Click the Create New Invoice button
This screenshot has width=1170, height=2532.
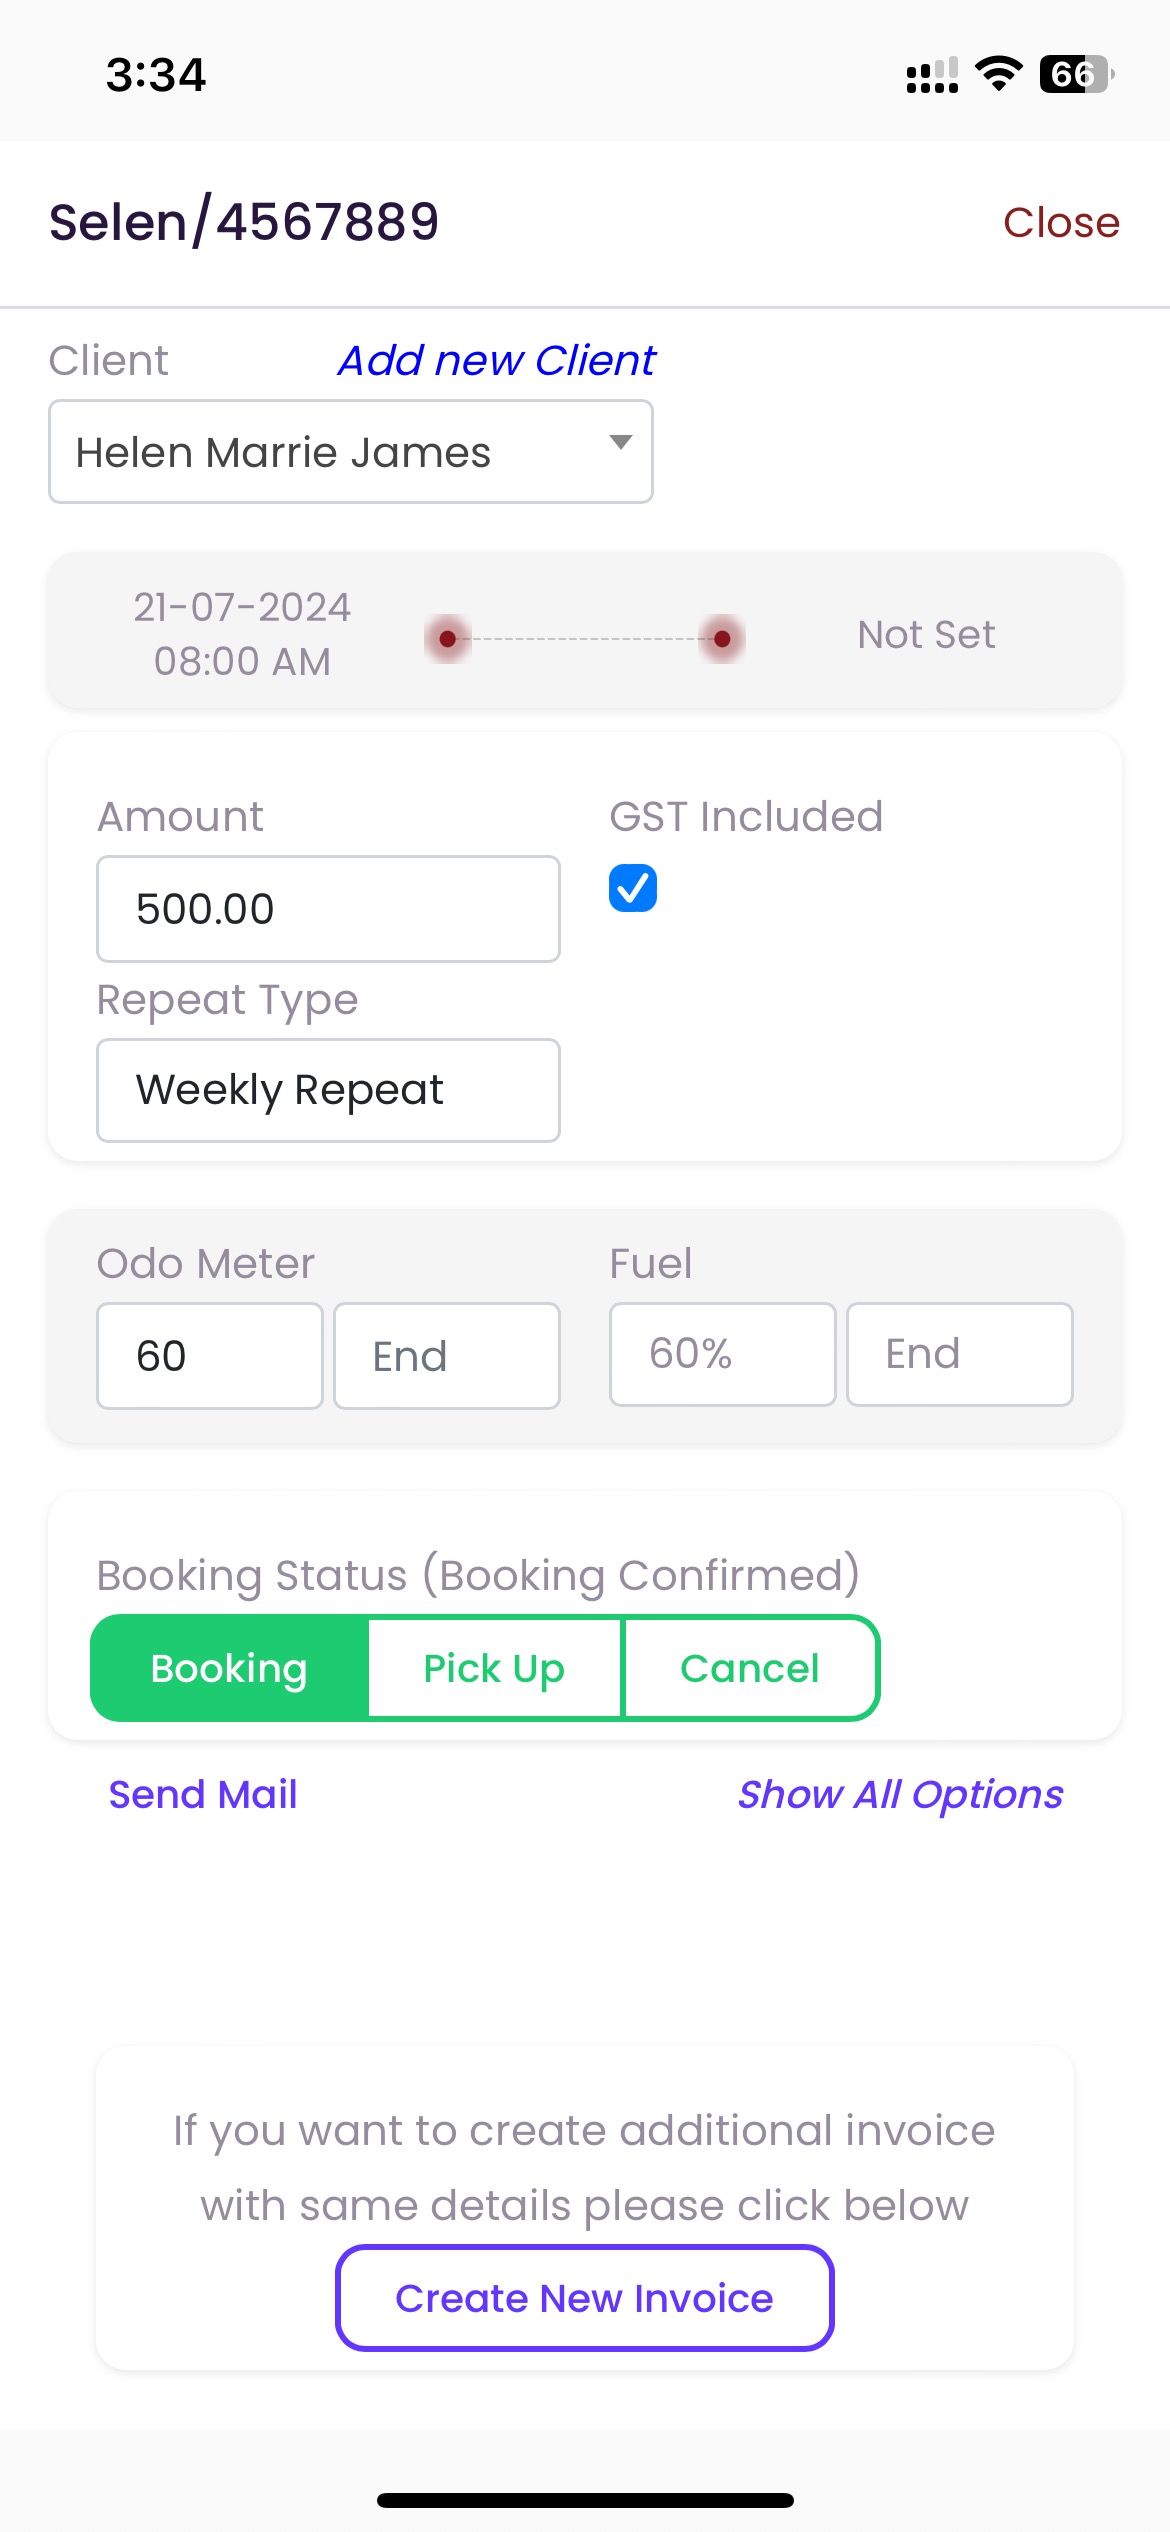pos(585,2298)
